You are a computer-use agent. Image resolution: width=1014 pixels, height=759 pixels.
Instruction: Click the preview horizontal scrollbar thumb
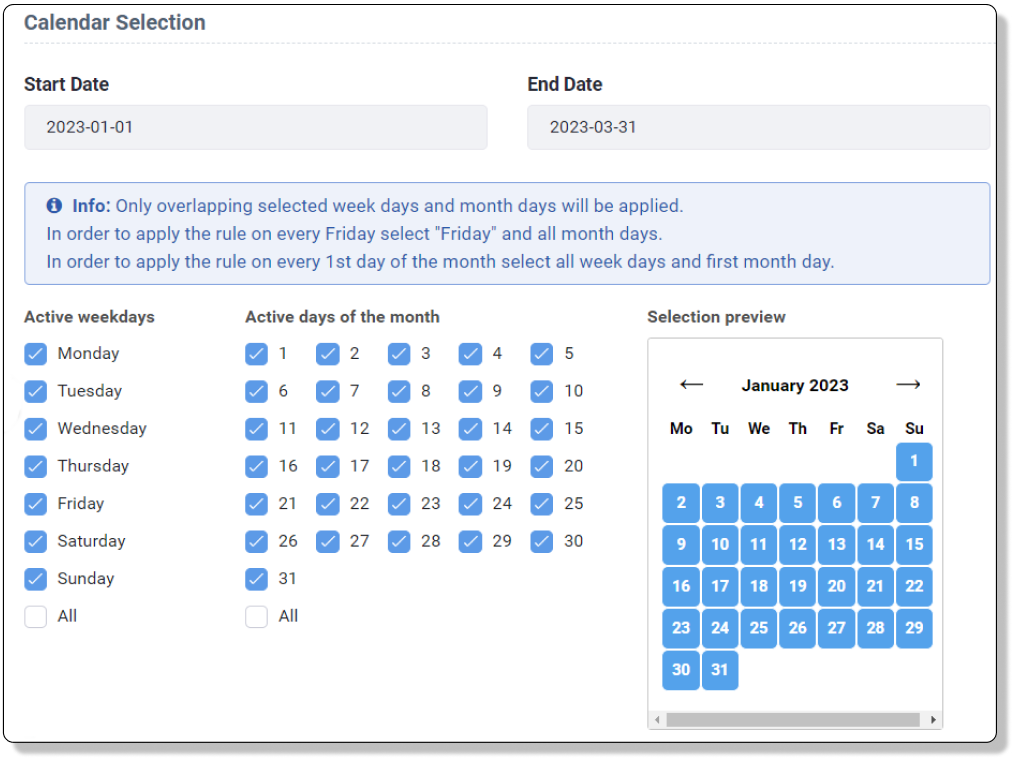tap(793, 720)
